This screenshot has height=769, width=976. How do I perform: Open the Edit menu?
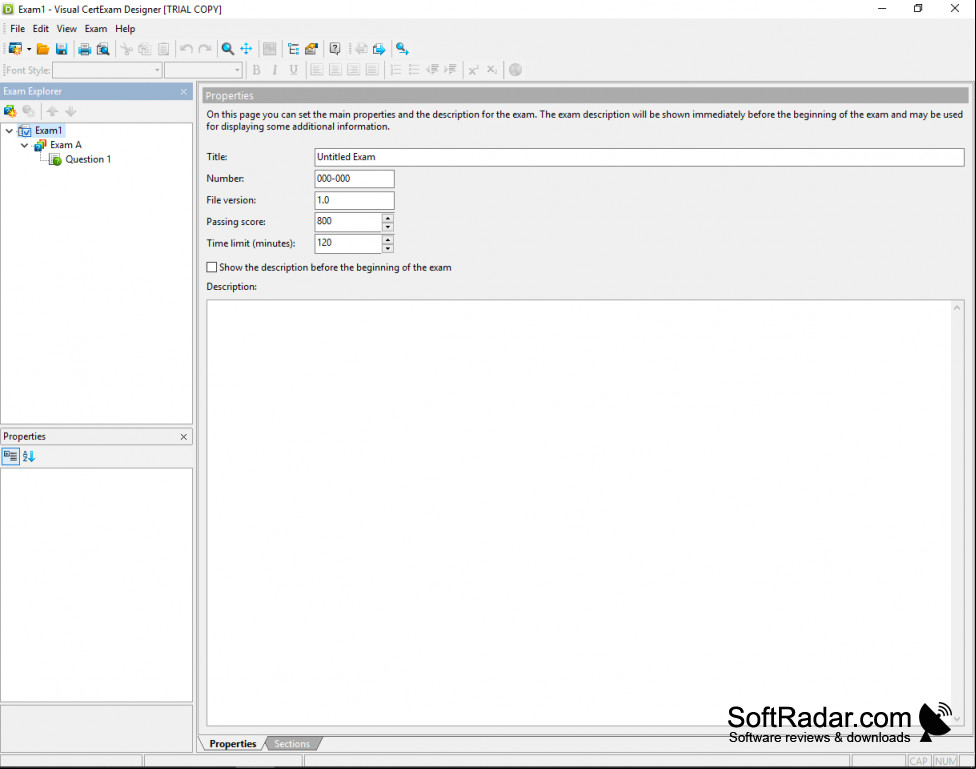(x=40, y=29)
